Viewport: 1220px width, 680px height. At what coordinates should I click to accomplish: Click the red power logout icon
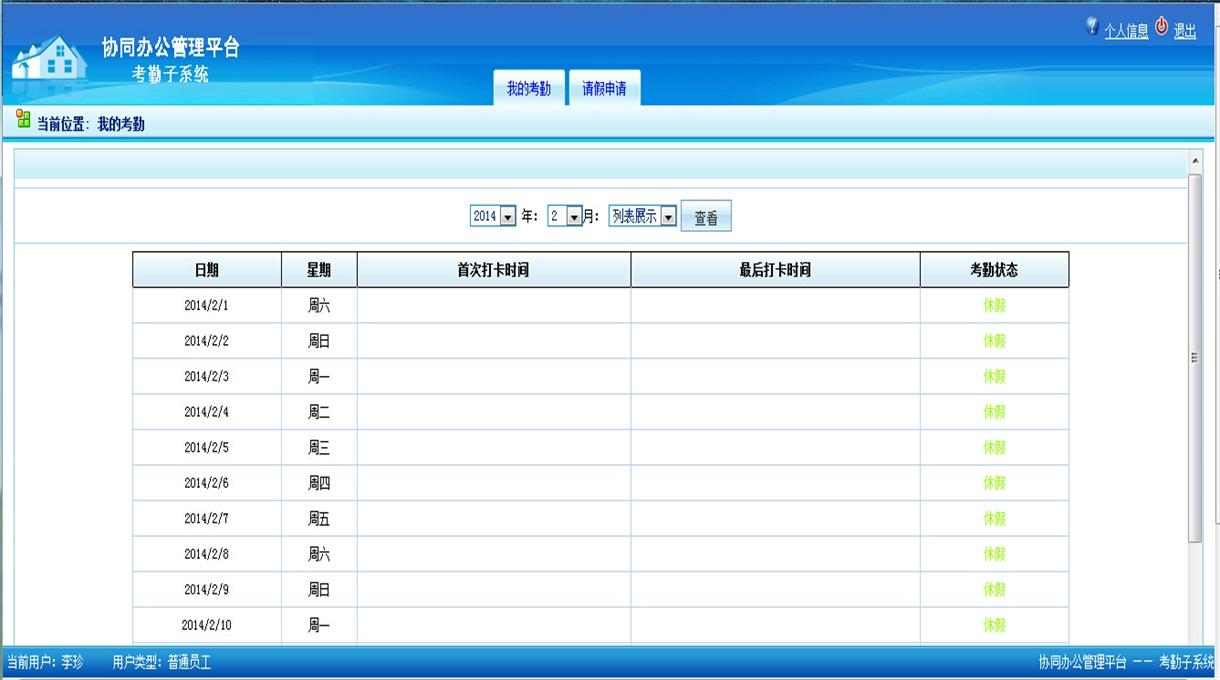coord(1161,26)
